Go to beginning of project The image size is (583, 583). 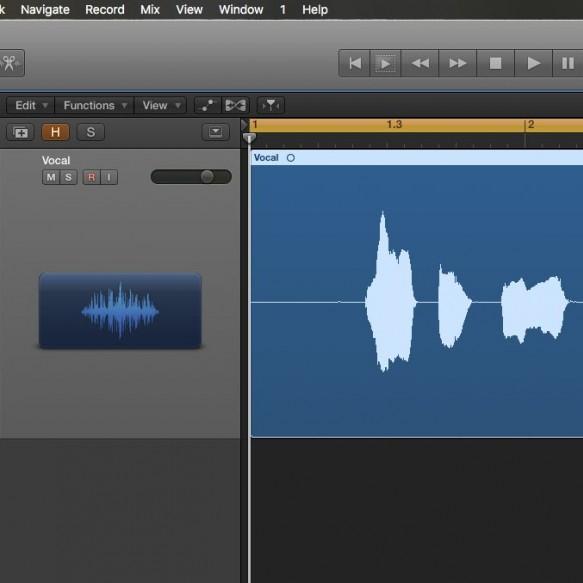click(354, 63)
